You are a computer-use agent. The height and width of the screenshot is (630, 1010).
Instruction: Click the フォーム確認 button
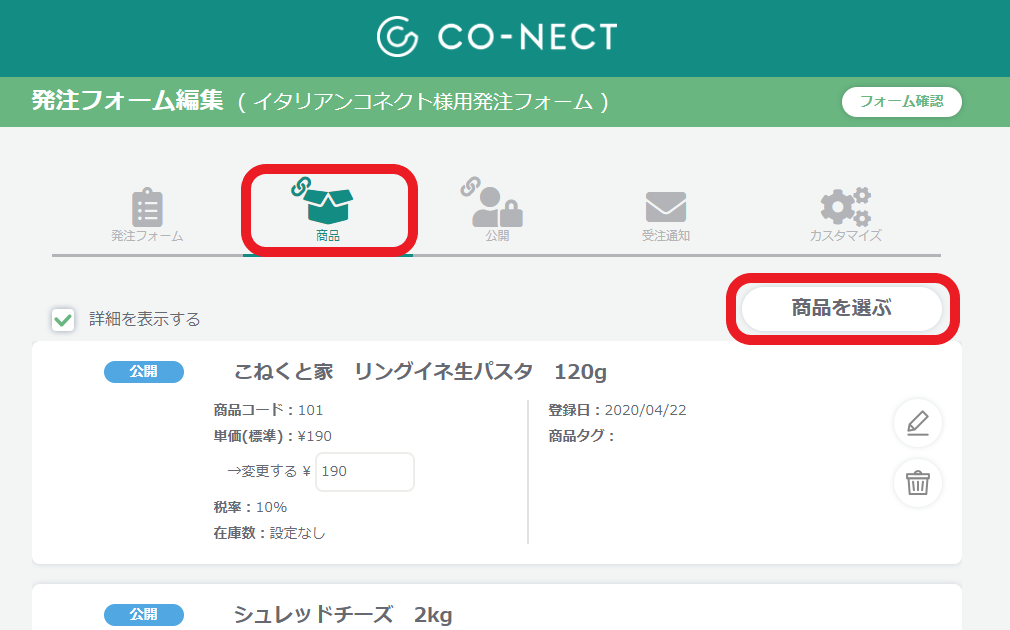(901, 102)
